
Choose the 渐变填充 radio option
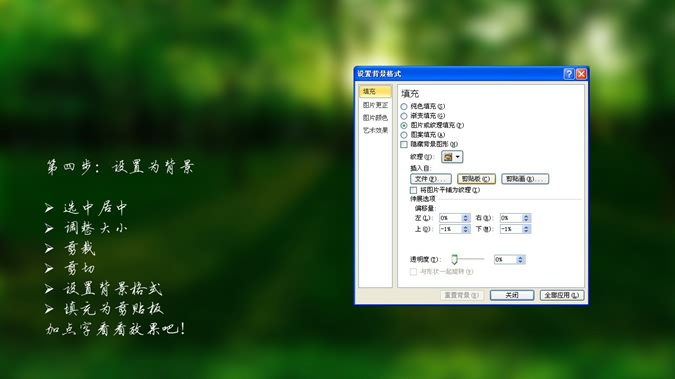[404, 116]
